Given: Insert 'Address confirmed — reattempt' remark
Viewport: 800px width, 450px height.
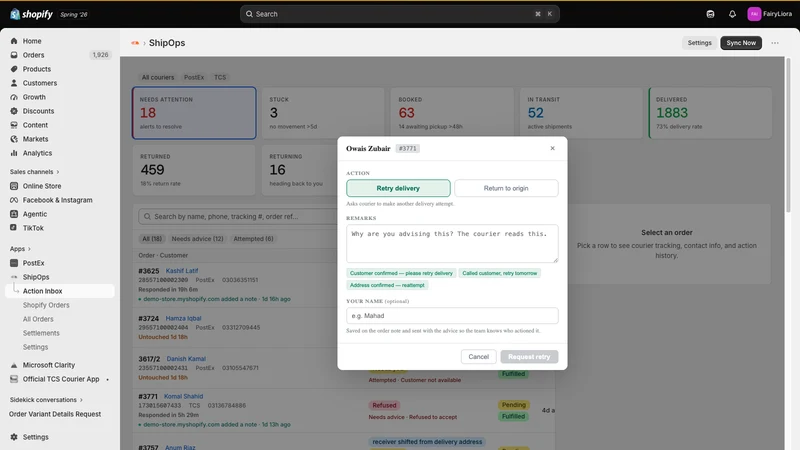Looking at the screenshot, I should (387, 285).
